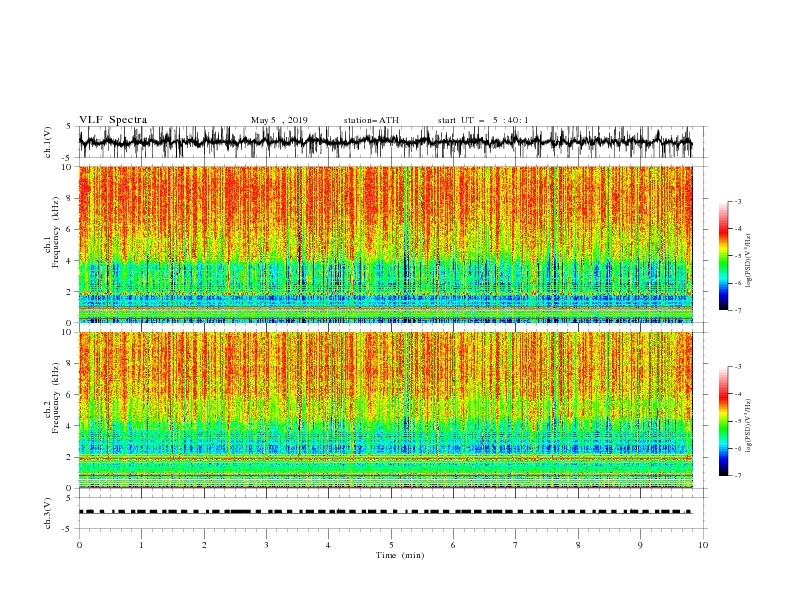Click the ch.1 colorbar "log(PSD)(V²/Hz)" label

tap(749, 261)
